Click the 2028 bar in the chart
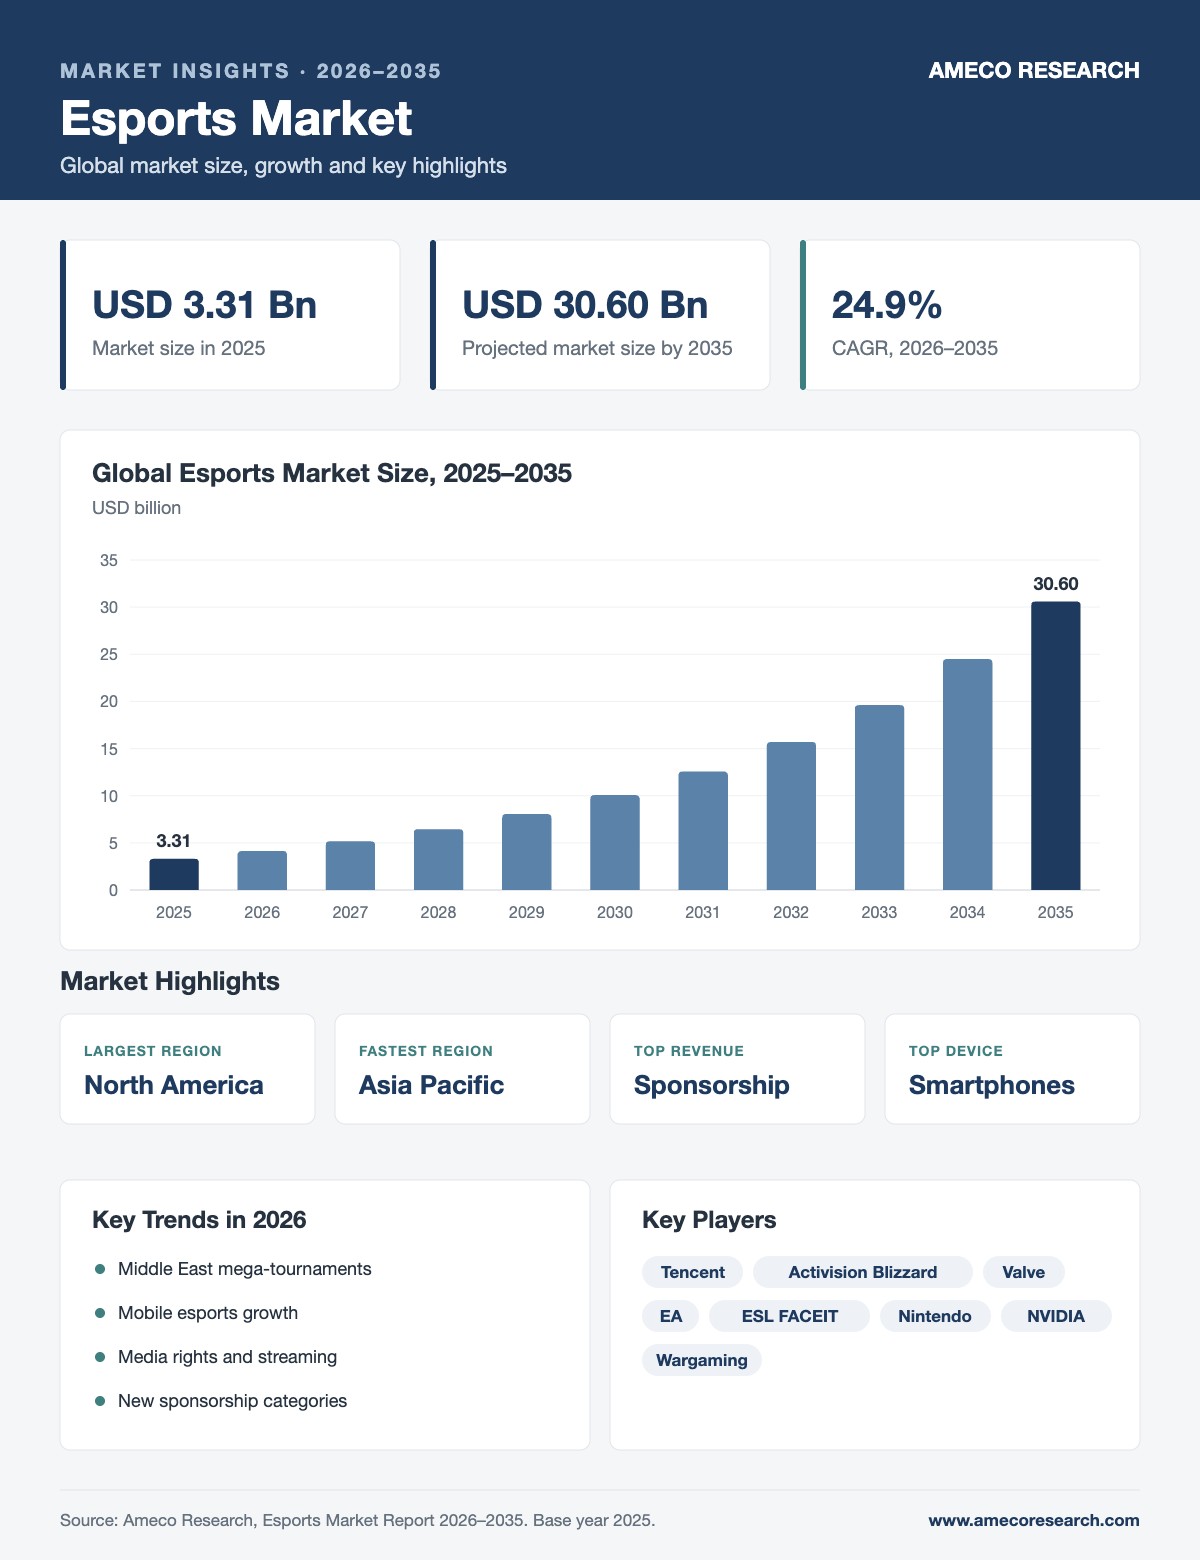This screenshot has height=1560, width=1200. (x=438, y=860)
